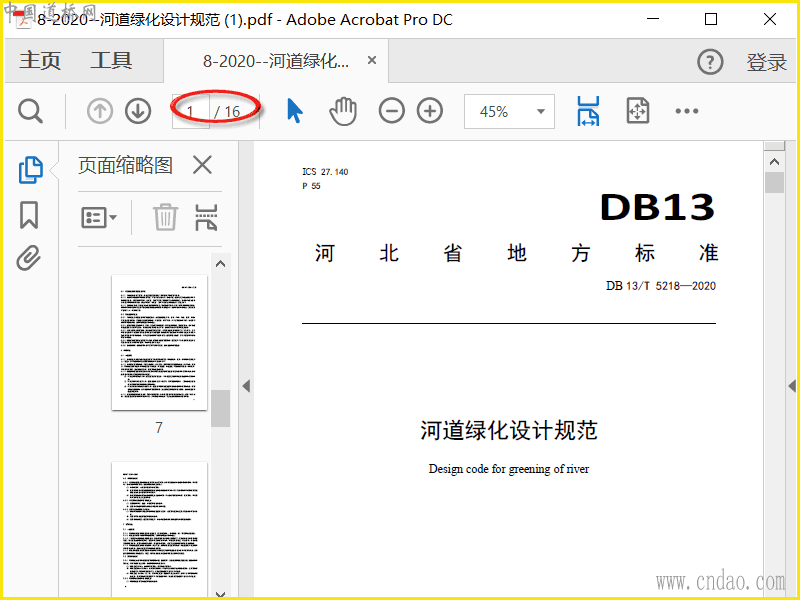Image resolution: width=800 pixels, height=600 pixels.
Task: Open the Find text search tool
Action: click(x=30, y=111)
